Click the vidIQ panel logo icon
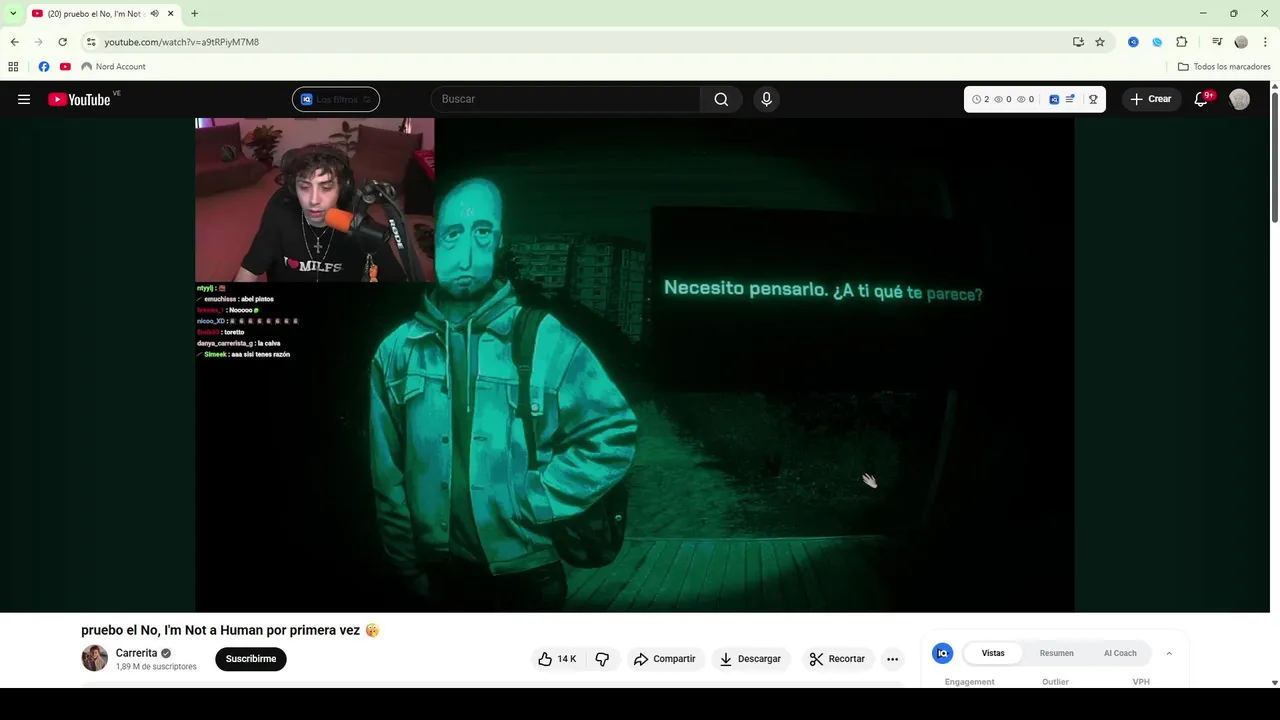This screenshot has width=1280, height=720. [942, 653]
